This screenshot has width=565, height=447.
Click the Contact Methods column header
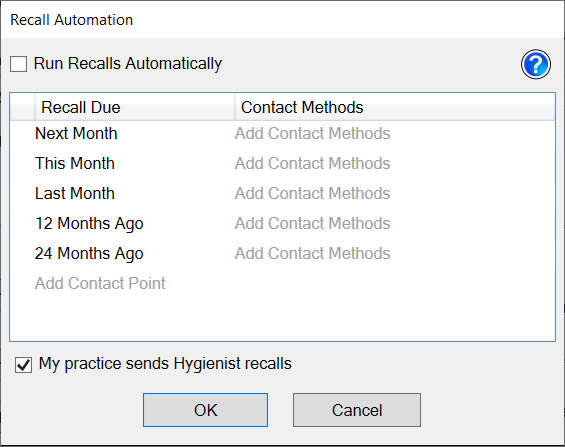coord(395,107)
